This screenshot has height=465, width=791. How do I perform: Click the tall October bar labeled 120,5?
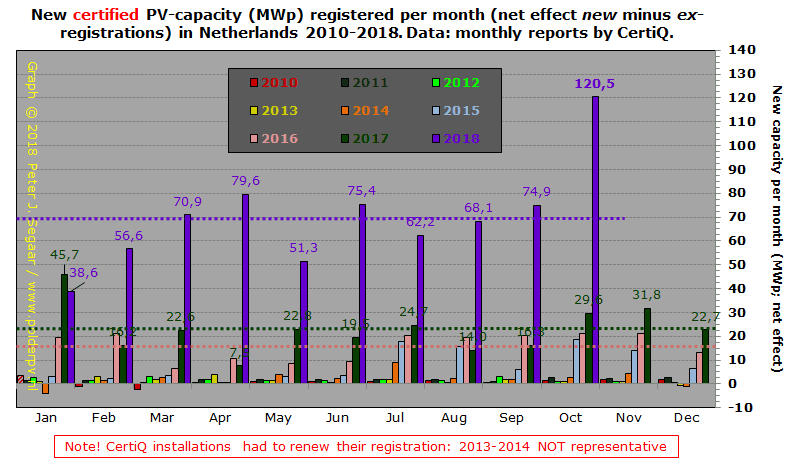point(595,240)
